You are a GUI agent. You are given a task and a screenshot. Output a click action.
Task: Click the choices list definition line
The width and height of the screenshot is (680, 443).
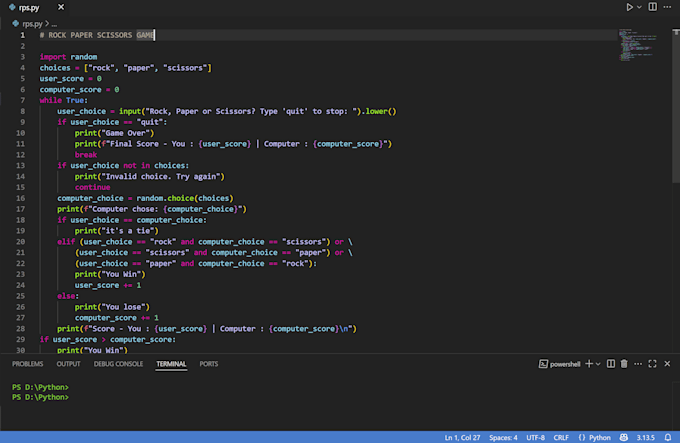(x=125, y=68)
